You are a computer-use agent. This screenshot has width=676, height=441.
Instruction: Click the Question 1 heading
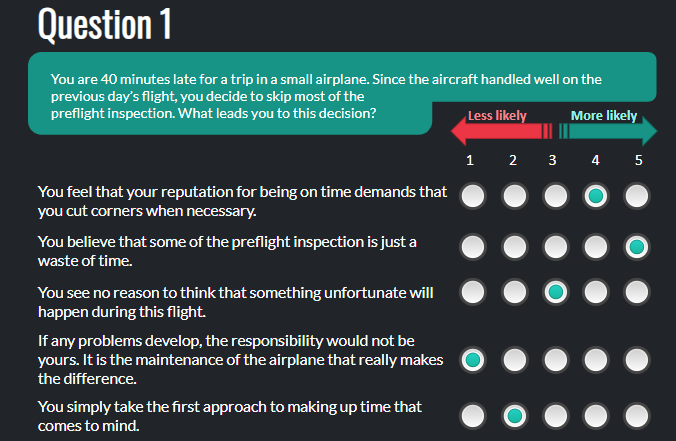(x=105, y=24)
